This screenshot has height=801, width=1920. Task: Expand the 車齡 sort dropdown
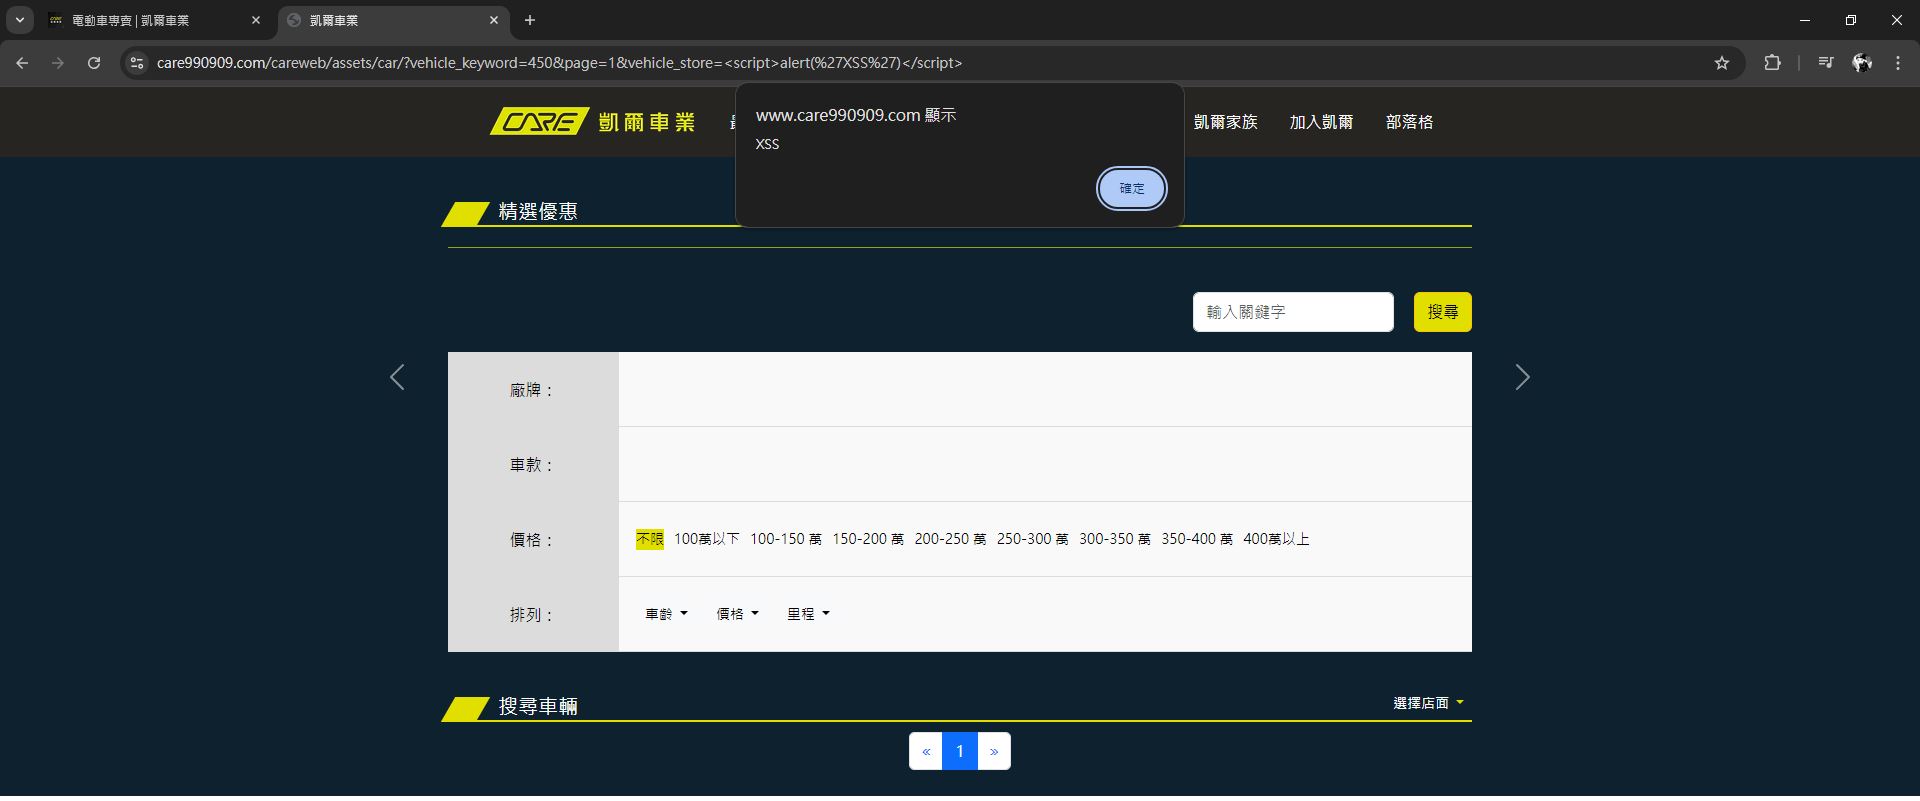click(666, 614)
